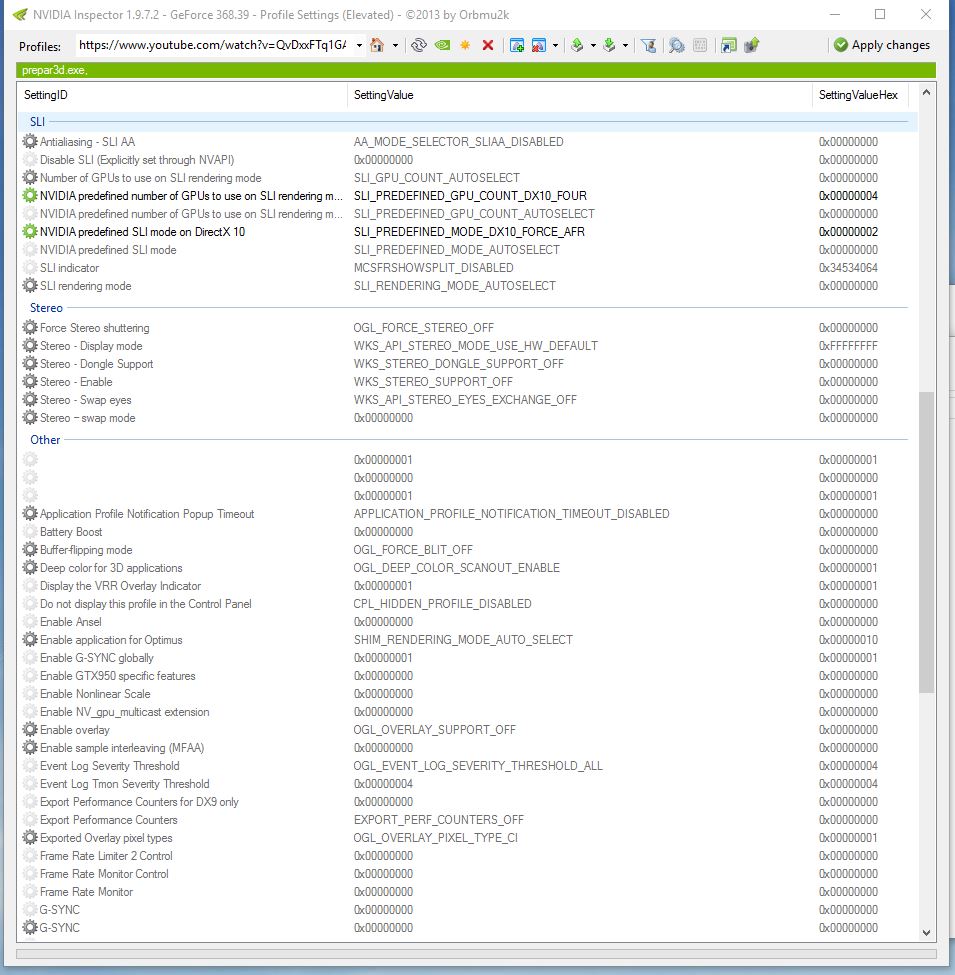The height and width of the screenshot is (975, 955).
Task: Click the Other group header
Action: (45, 440)
